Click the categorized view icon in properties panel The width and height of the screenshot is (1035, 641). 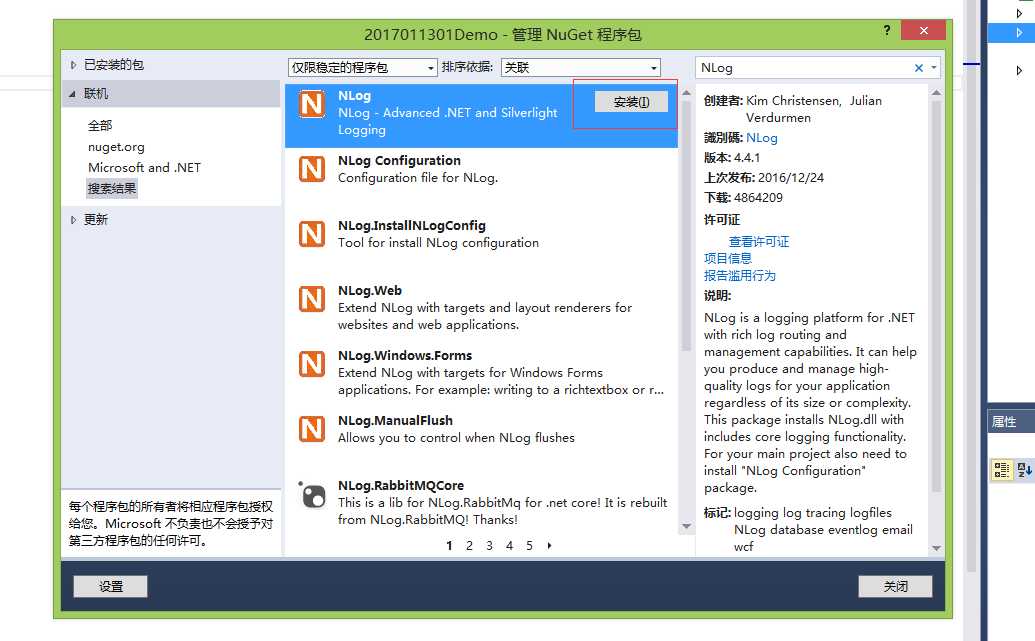click(x=1001, y=469)
